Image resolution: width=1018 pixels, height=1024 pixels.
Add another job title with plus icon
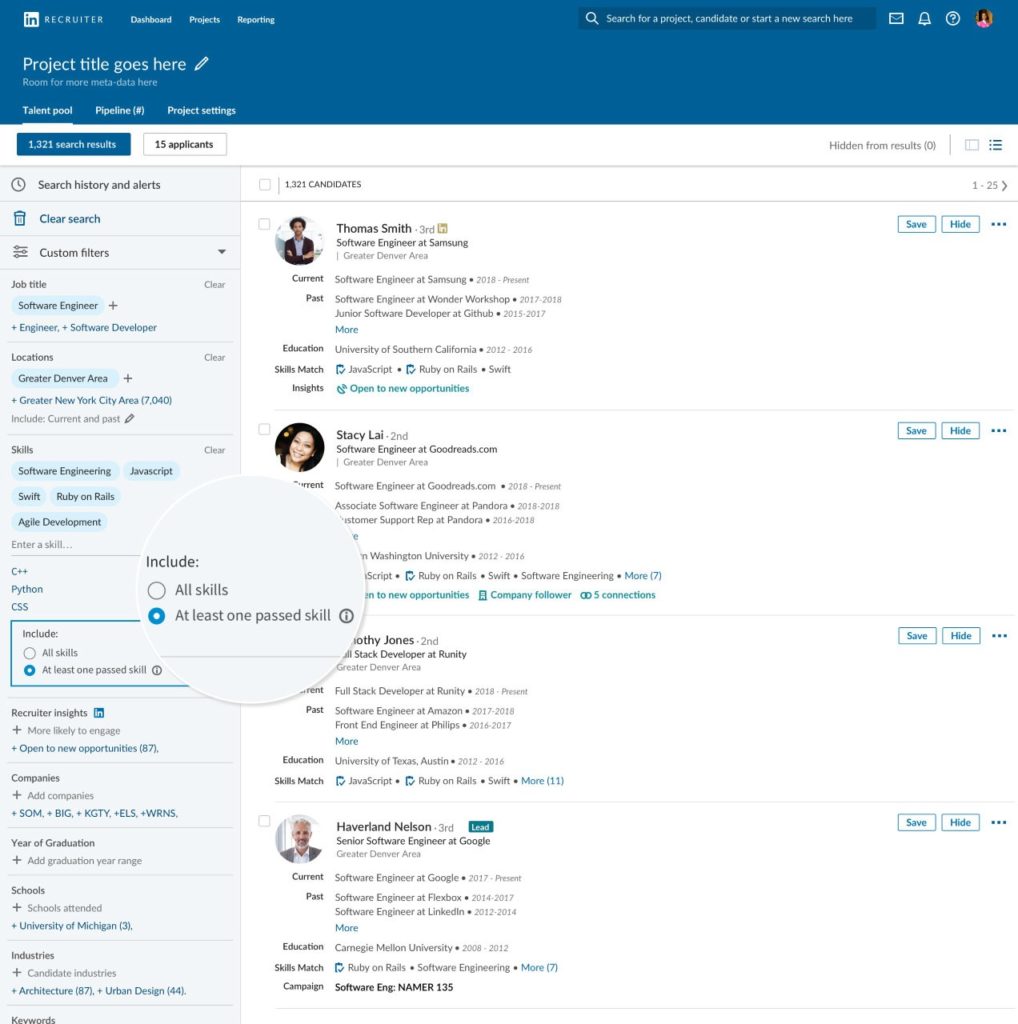[x=113, y=306]
